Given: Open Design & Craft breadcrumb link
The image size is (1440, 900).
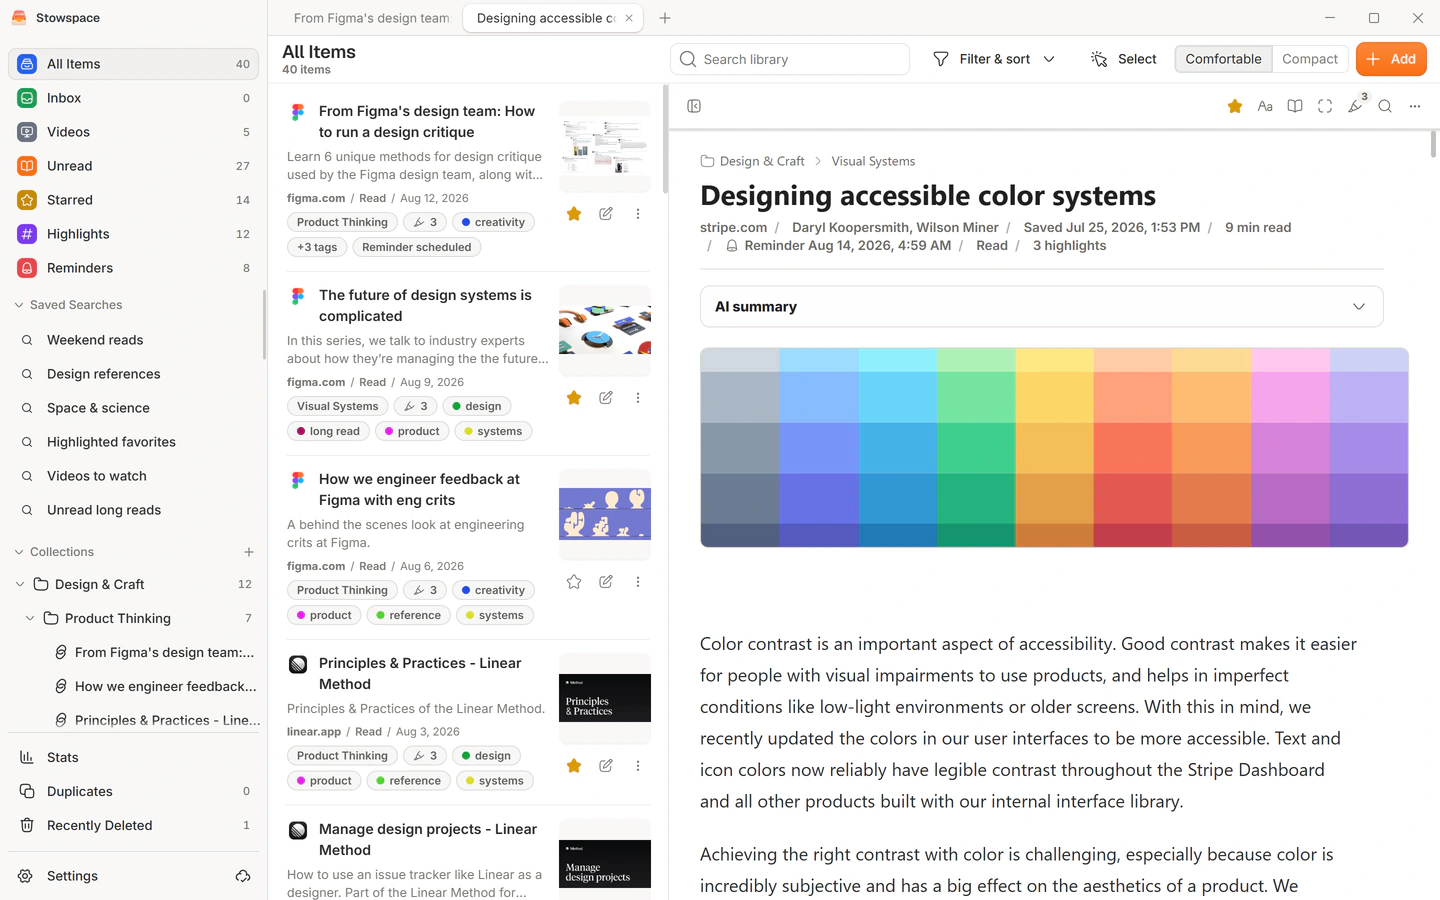Looking at the screenshot, I should pos(752,161).
